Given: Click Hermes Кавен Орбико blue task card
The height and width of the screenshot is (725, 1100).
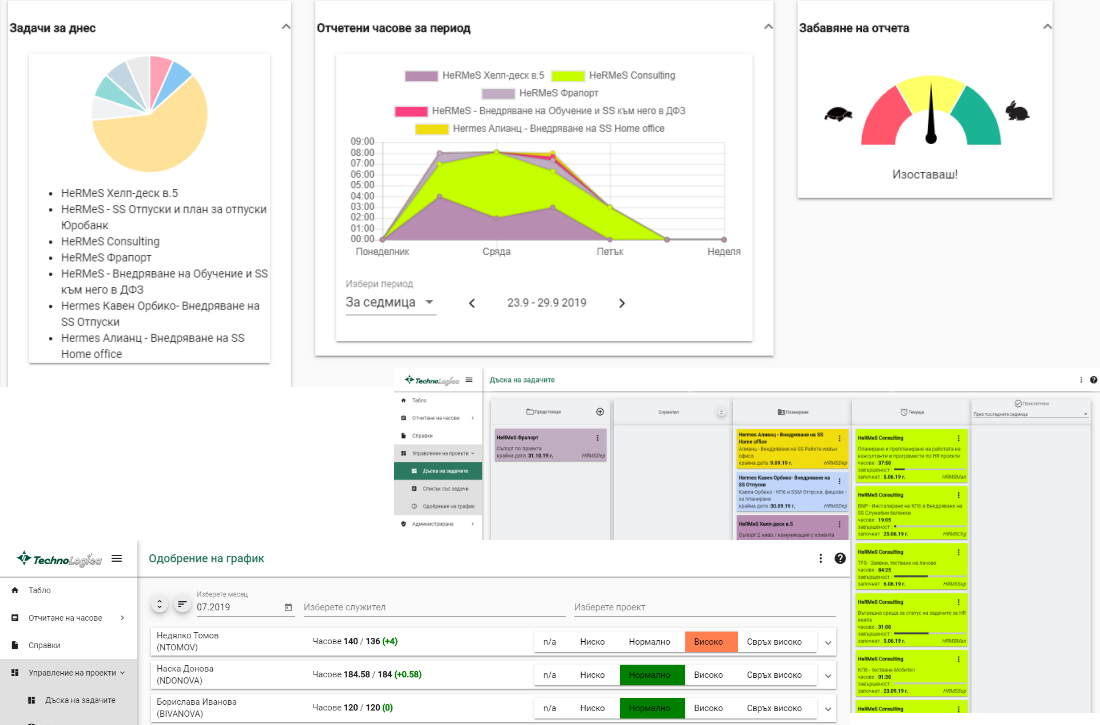Looking at the screenshot, I should point(792,491).
